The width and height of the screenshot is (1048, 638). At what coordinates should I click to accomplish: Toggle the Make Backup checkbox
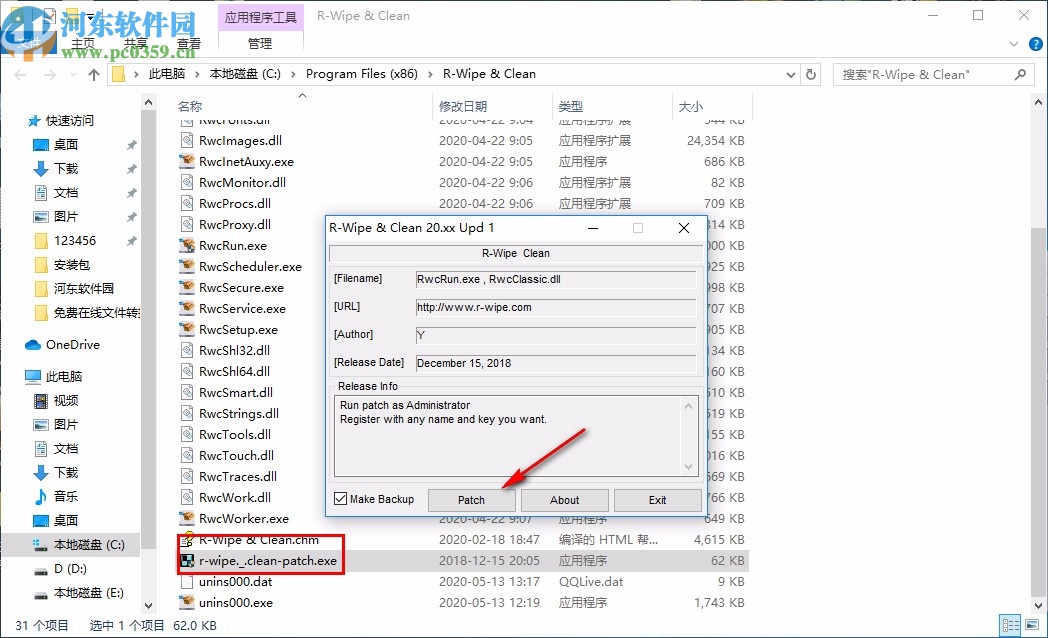341,498
